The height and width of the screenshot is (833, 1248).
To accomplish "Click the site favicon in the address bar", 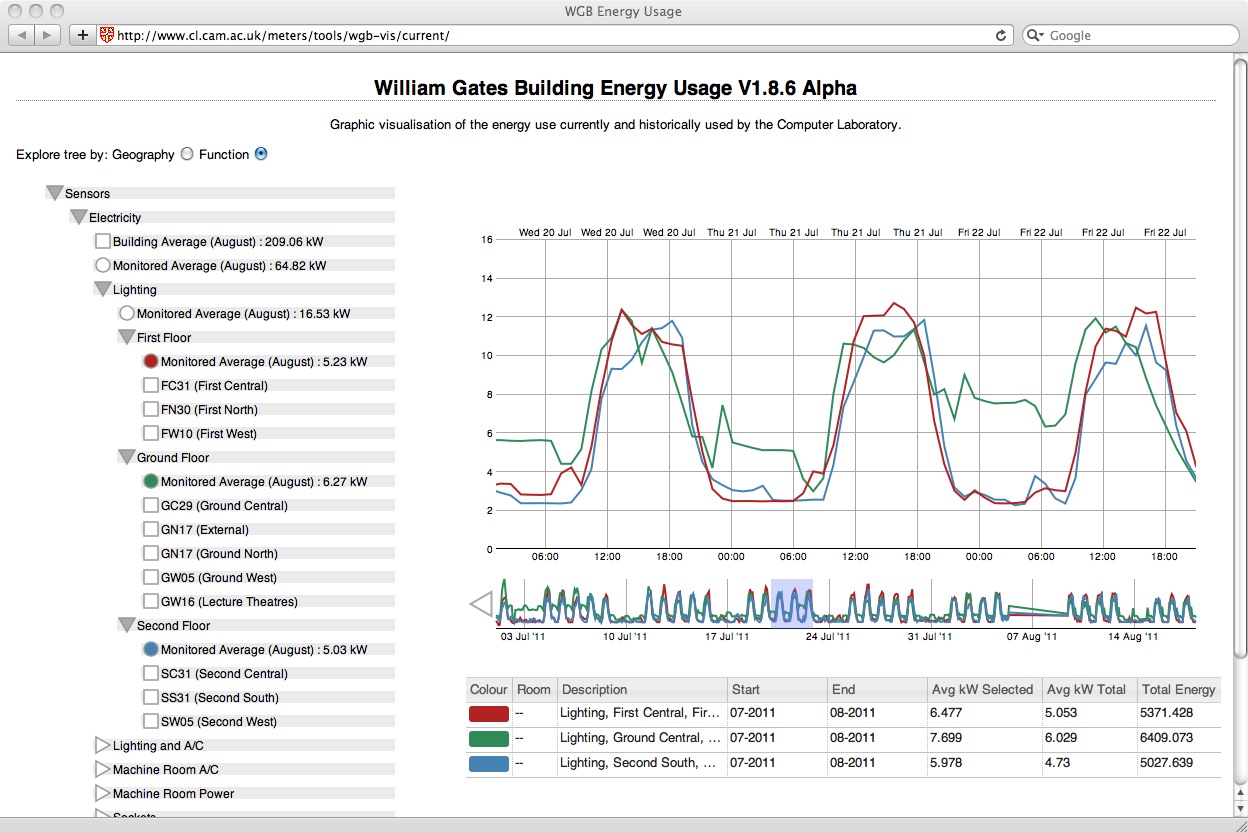I will click(106, 35).
